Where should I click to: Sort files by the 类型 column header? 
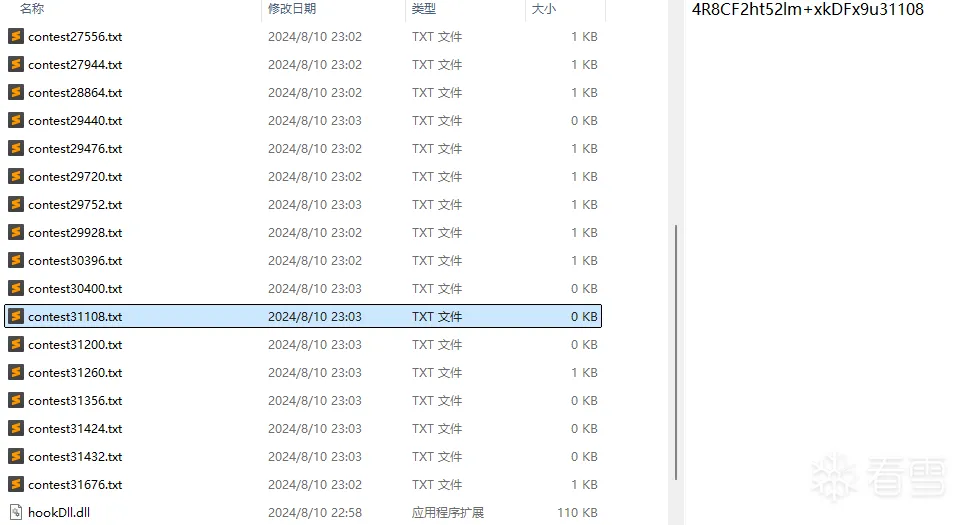pos(424,9)
